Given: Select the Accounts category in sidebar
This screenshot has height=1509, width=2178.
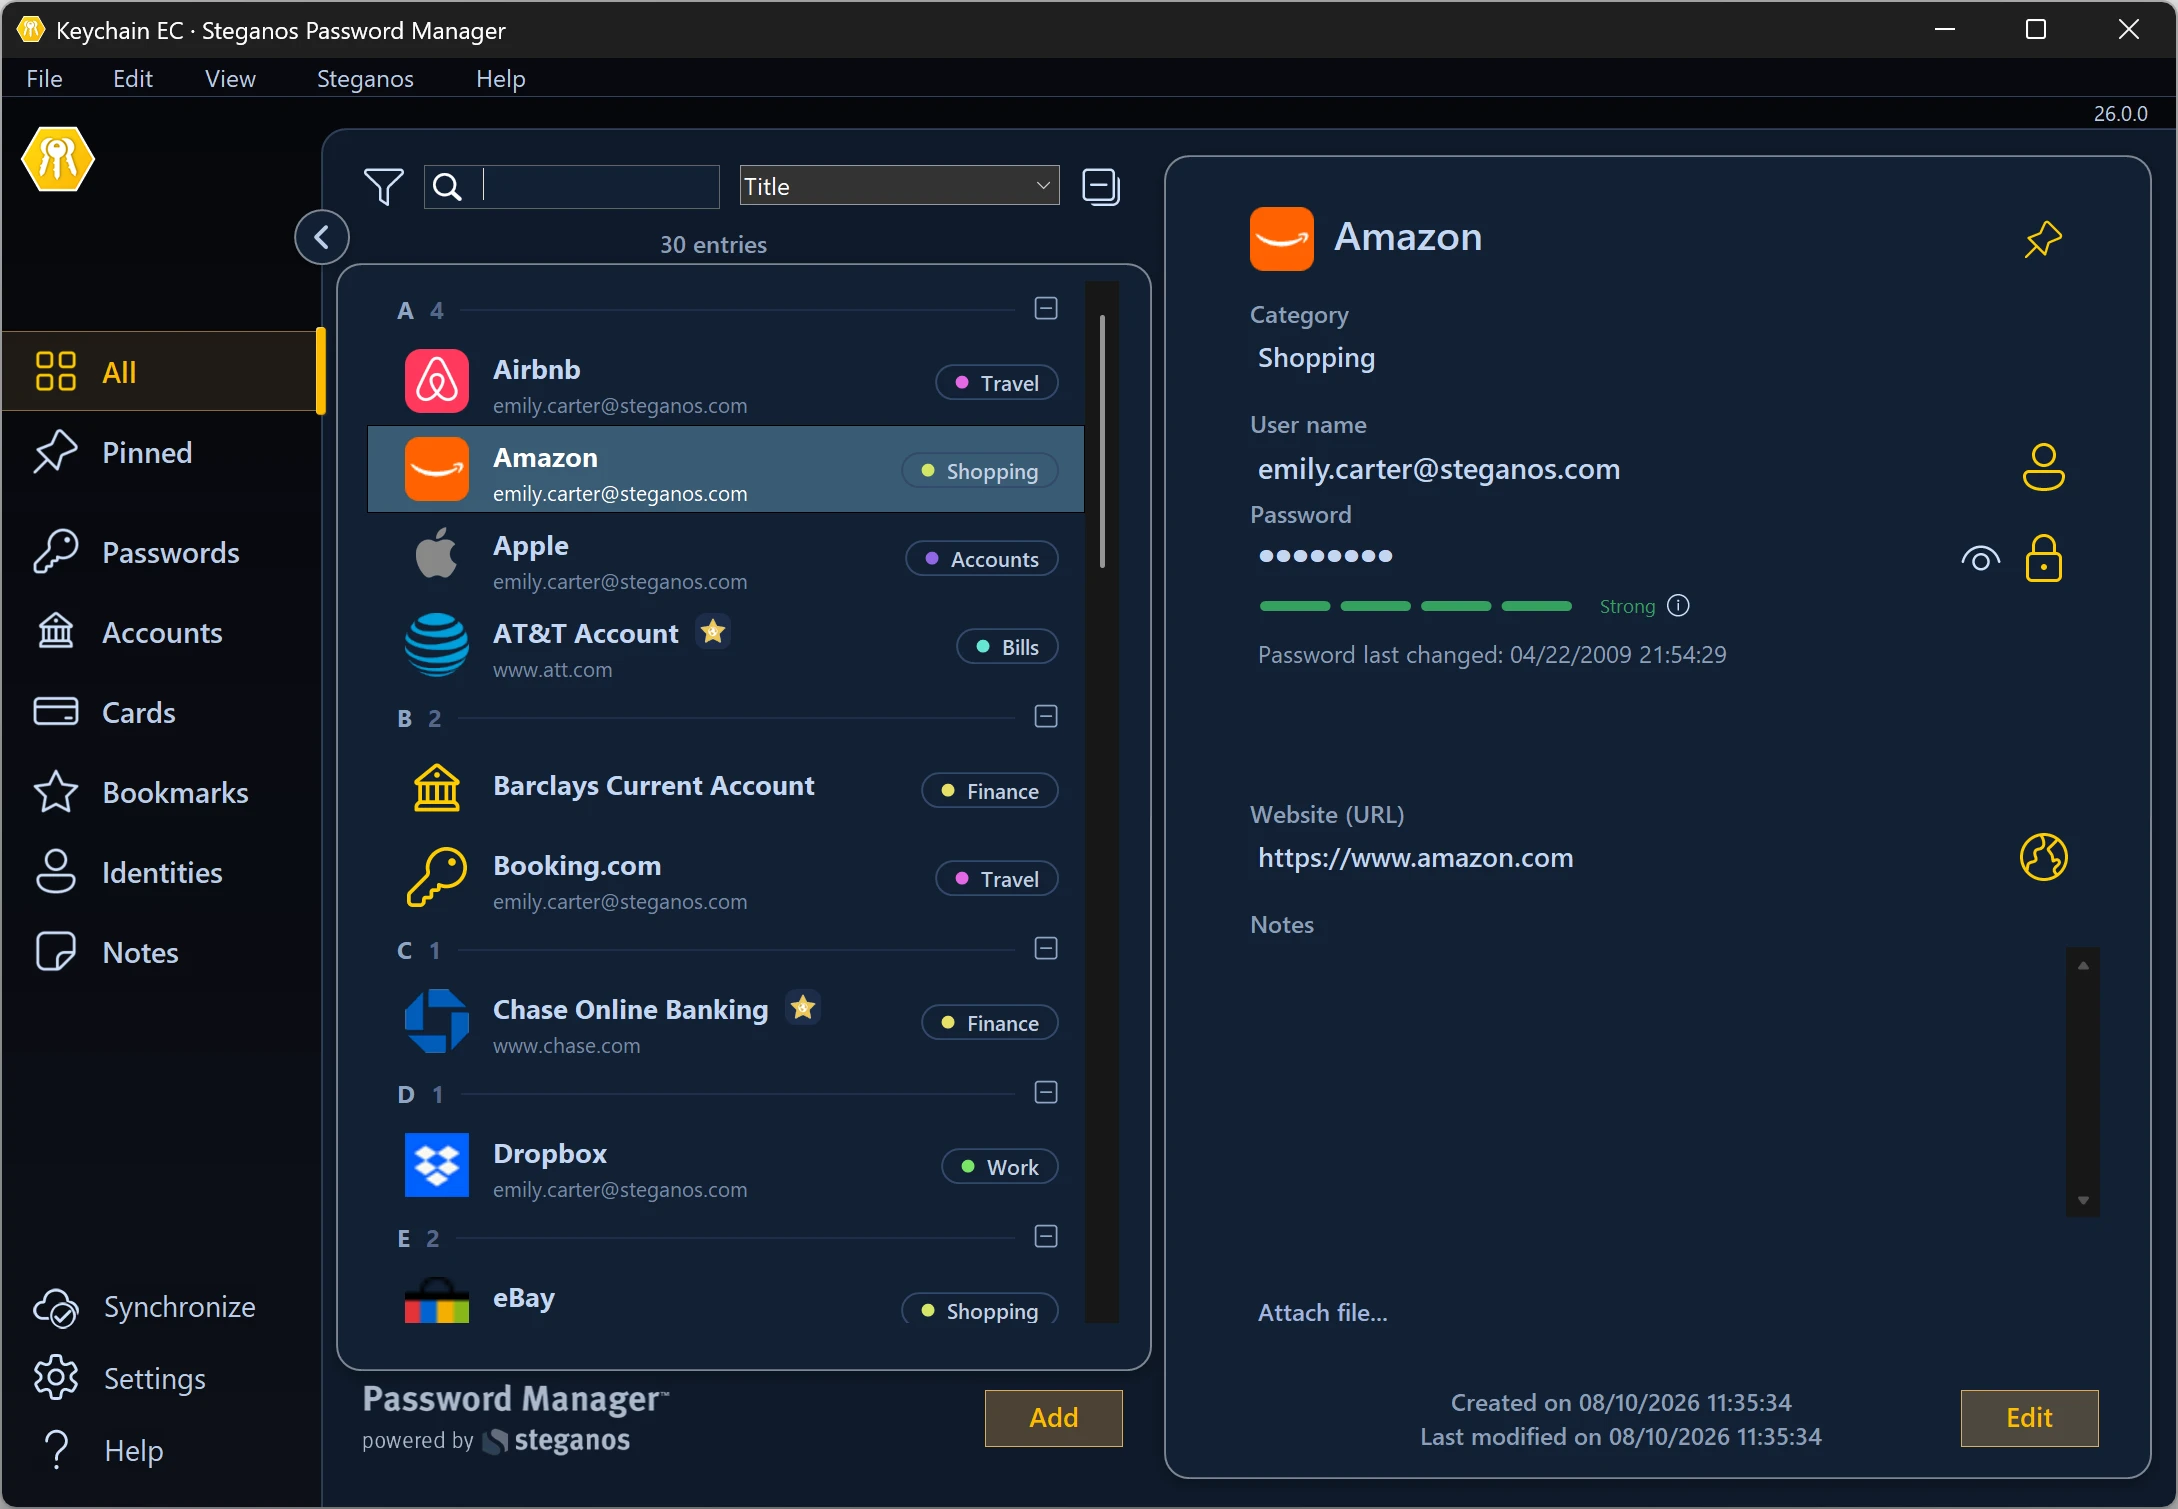Looking at the screenshot, I should click(162, 632).
